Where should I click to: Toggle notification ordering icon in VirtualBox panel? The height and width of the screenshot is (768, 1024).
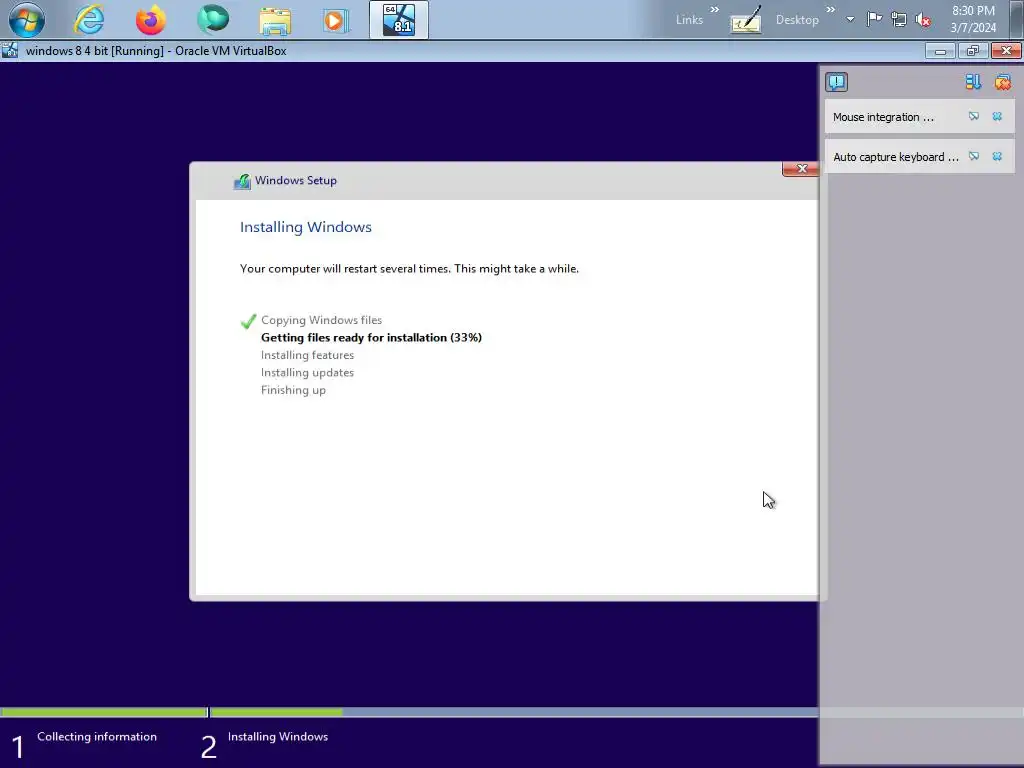973,82
